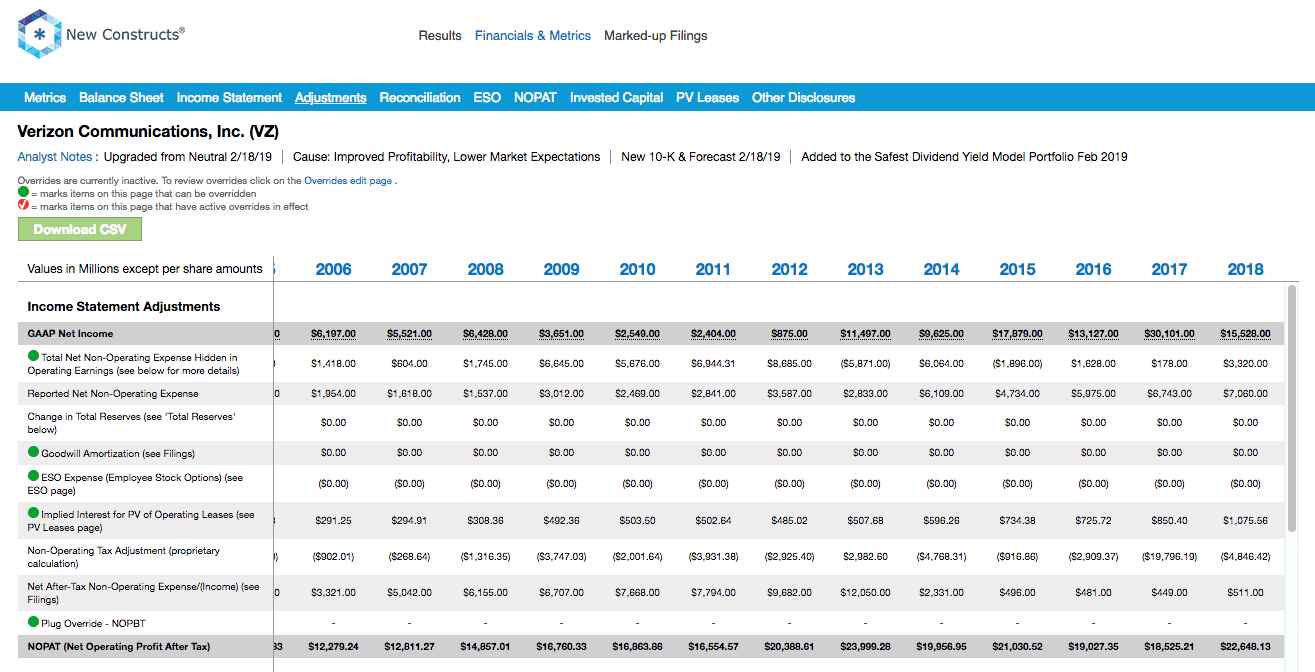Open the Results page
Screen dimensions: 1315x672
pos(440,35)
